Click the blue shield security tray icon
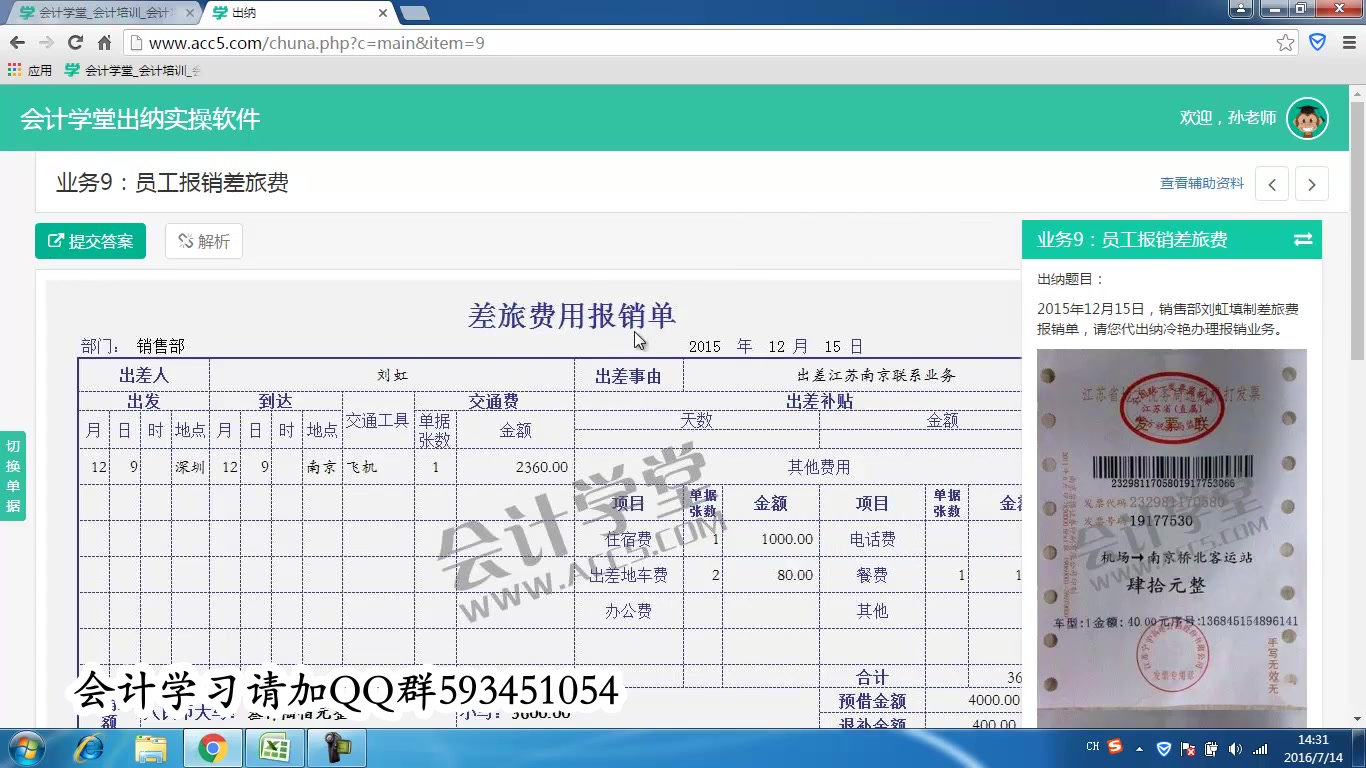 click(x=1164, y=748)
